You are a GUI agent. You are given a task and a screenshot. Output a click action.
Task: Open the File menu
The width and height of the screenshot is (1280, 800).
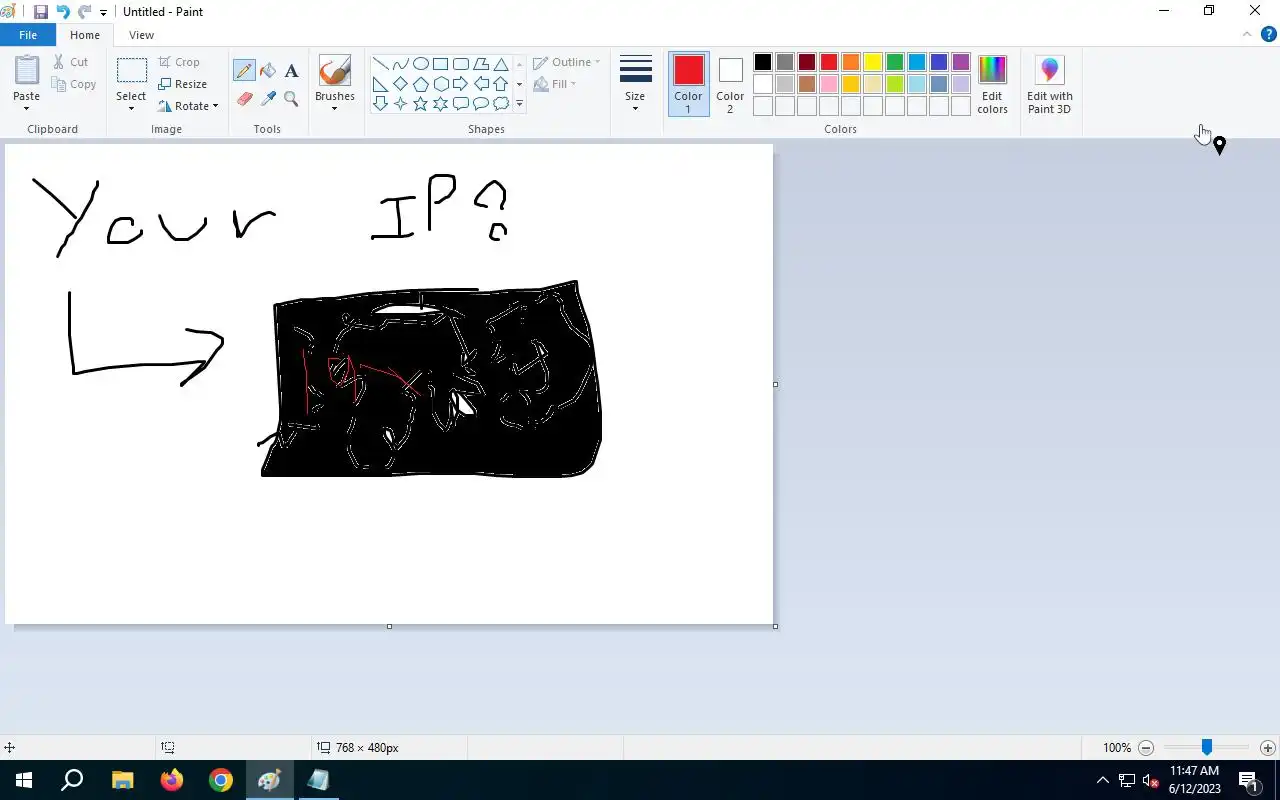(x=28, y=35)
